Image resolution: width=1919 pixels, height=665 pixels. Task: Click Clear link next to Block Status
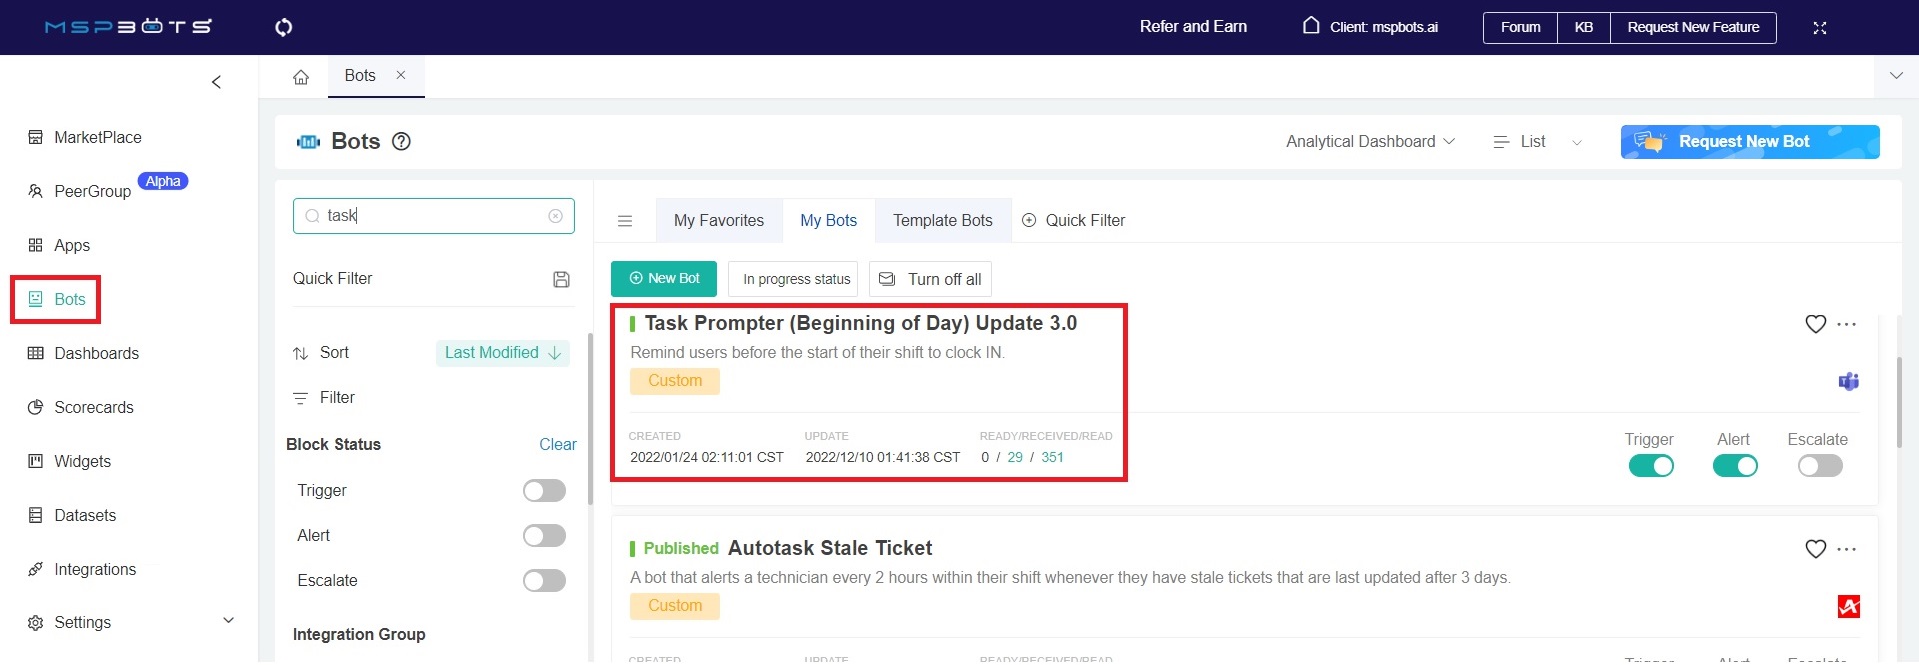point(558,444)
